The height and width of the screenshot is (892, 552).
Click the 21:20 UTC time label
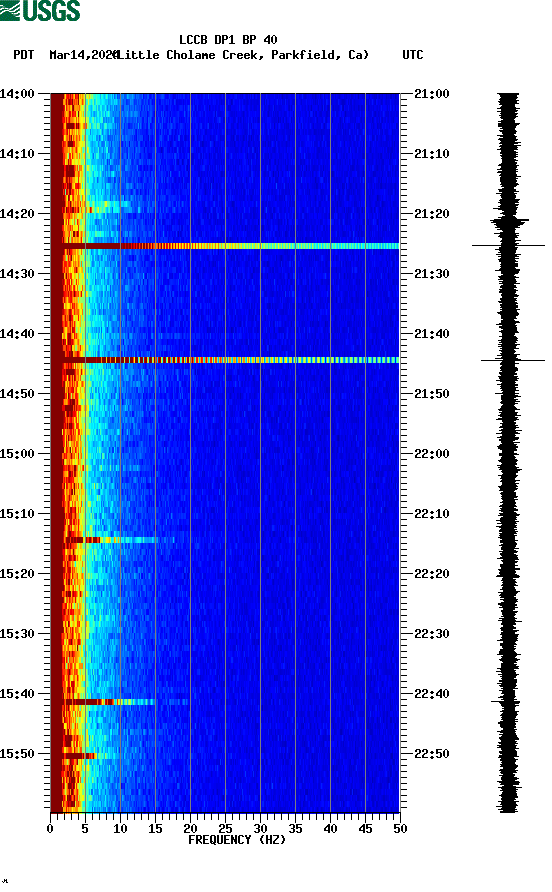[x=432, y=214]
